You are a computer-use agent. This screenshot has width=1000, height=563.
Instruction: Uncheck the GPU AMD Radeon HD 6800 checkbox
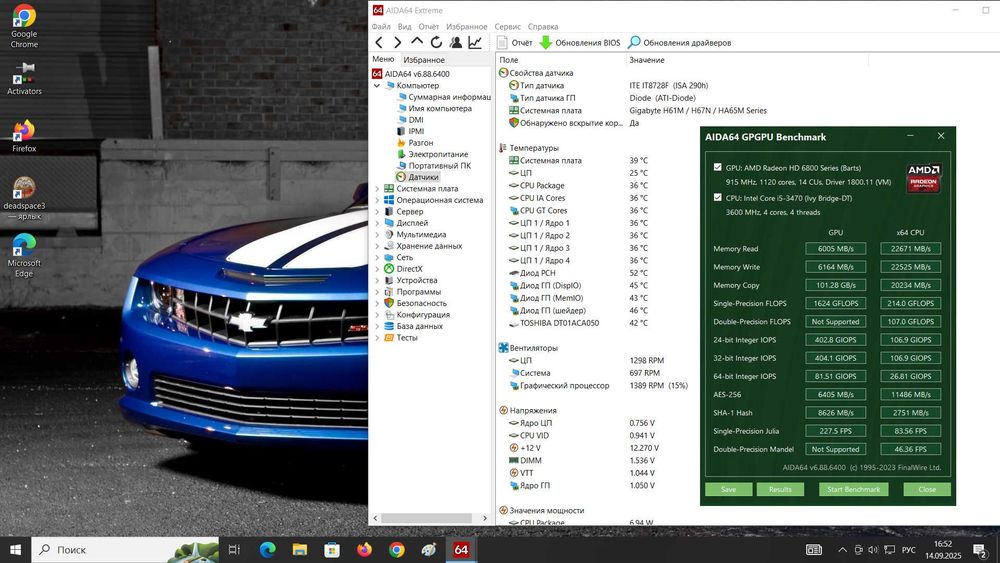click(x=717, y=168)
